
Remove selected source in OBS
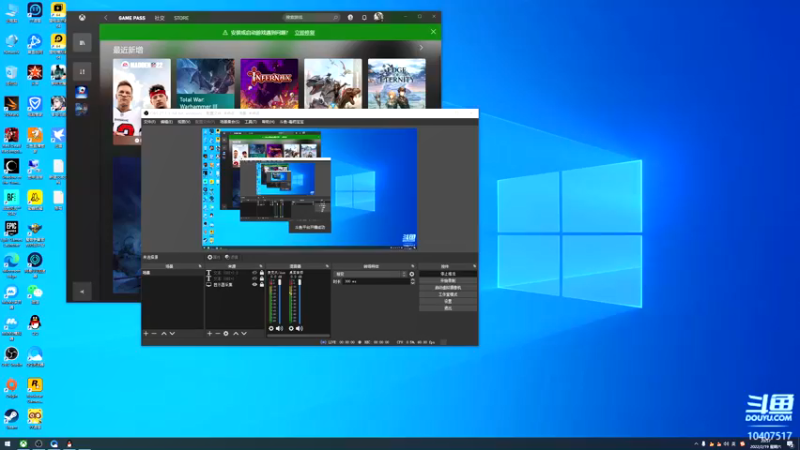pyautogui.click(x=217, y=334)
